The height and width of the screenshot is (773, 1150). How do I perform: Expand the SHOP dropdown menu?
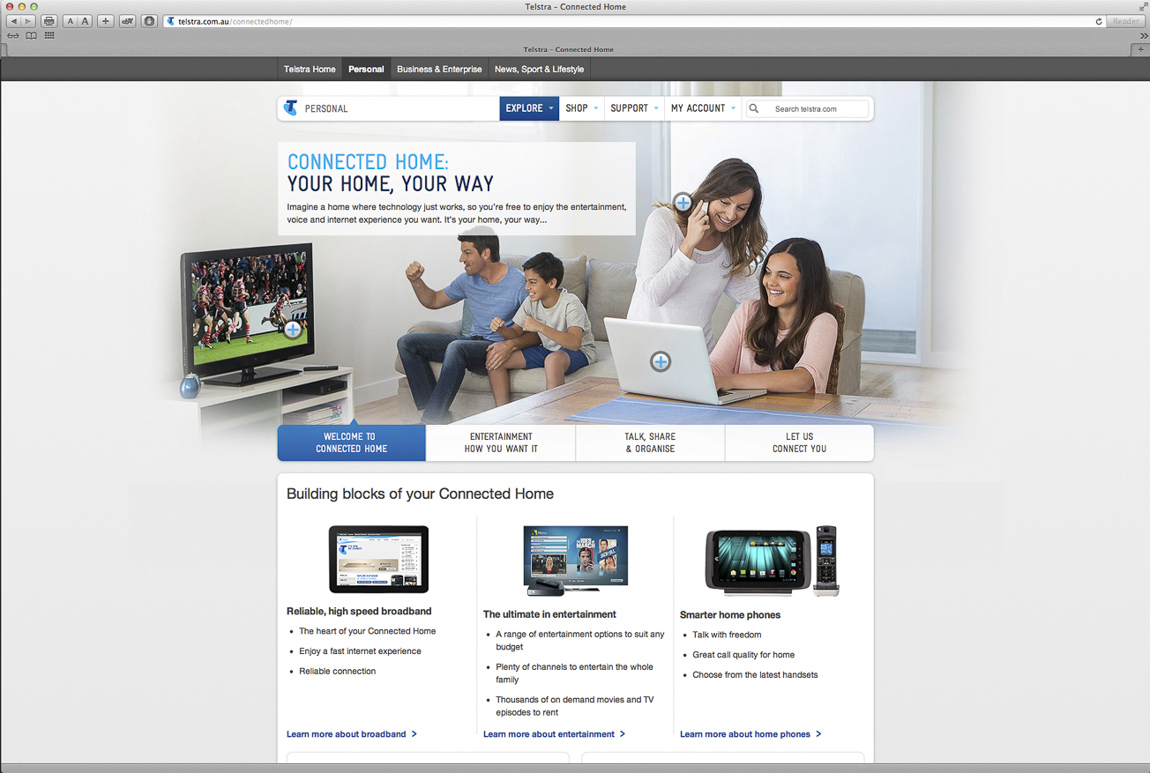tap(582, 108)
